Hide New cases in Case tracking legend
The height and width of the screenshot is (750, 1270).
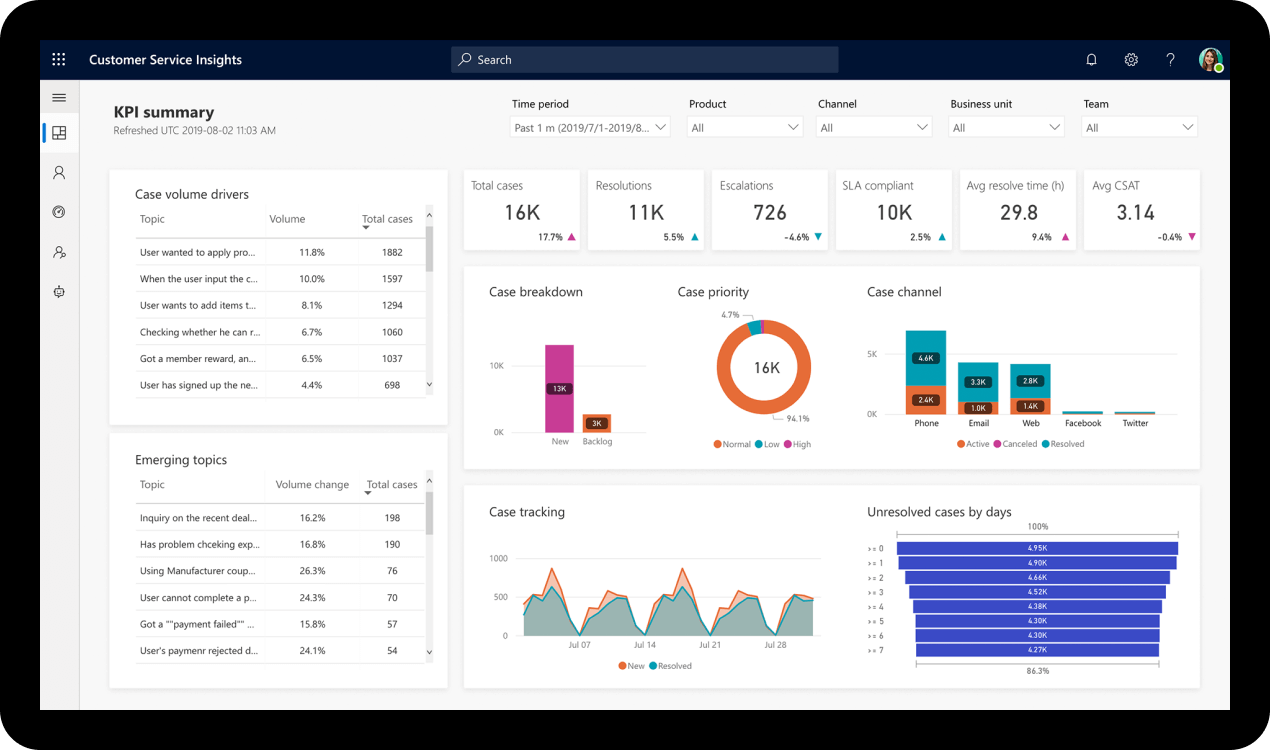[630, 665]
